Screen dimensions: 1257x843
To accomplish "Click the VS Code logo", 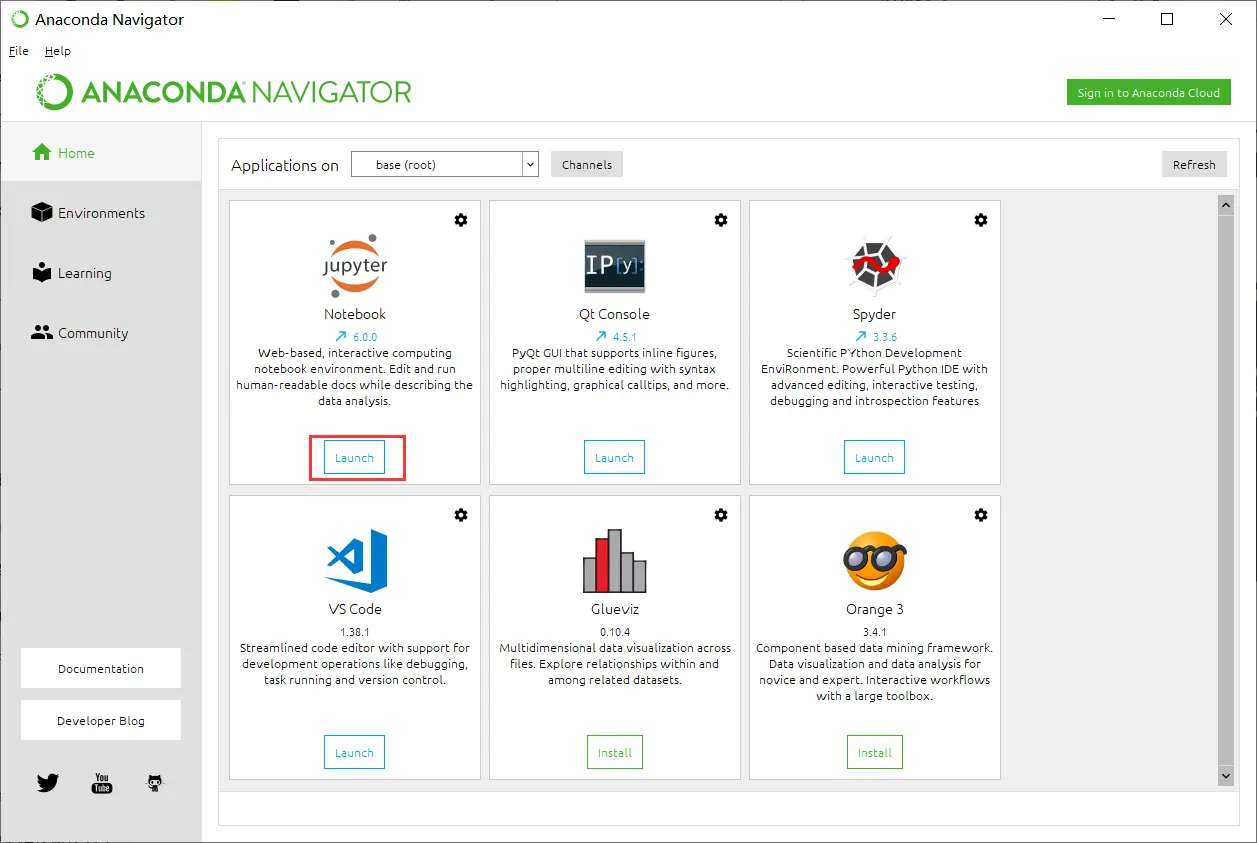I will [356, 560].
